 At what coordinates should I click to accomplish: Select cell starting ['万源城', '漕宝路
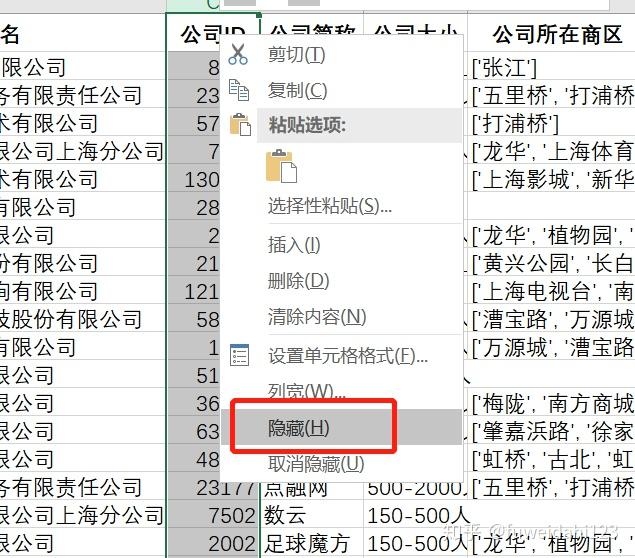coord(552,347)
